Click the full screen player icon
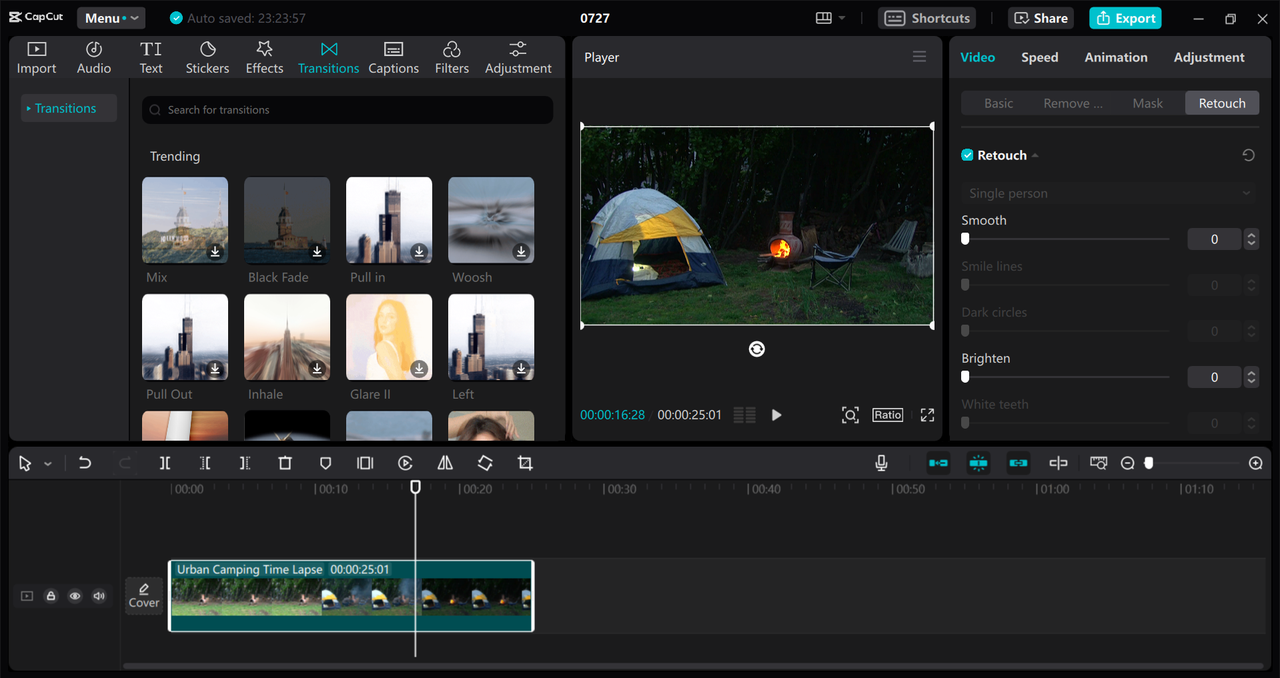Viewport: 1280px width, 678px height. point(927,415)
